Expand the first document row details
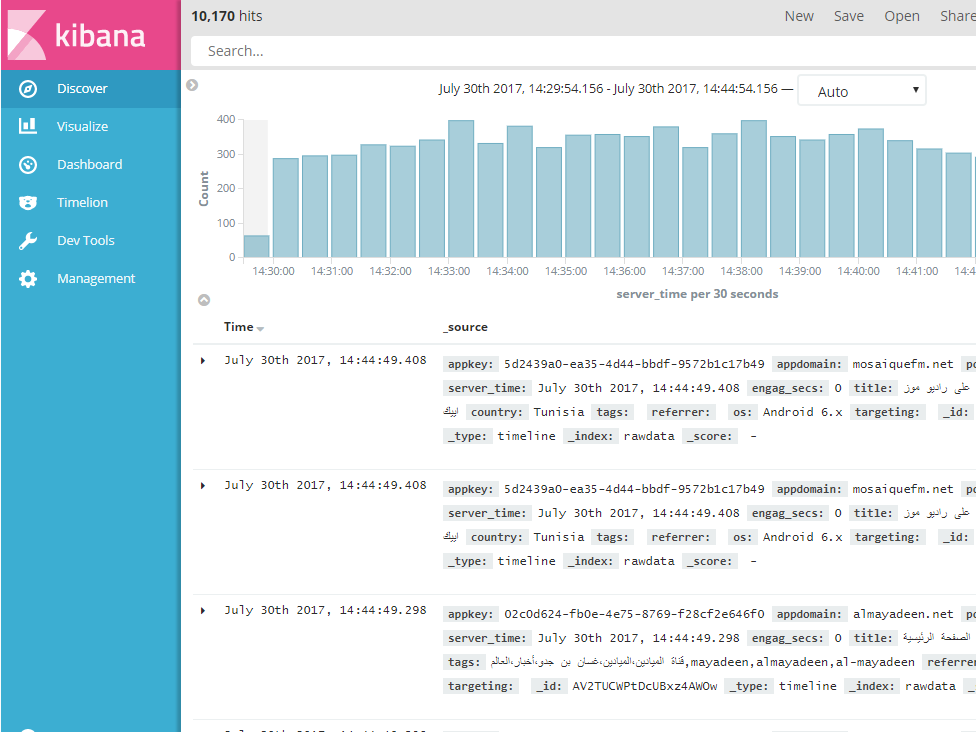The width and height of the screenshot is (976, 732). [x=205, y=360]
